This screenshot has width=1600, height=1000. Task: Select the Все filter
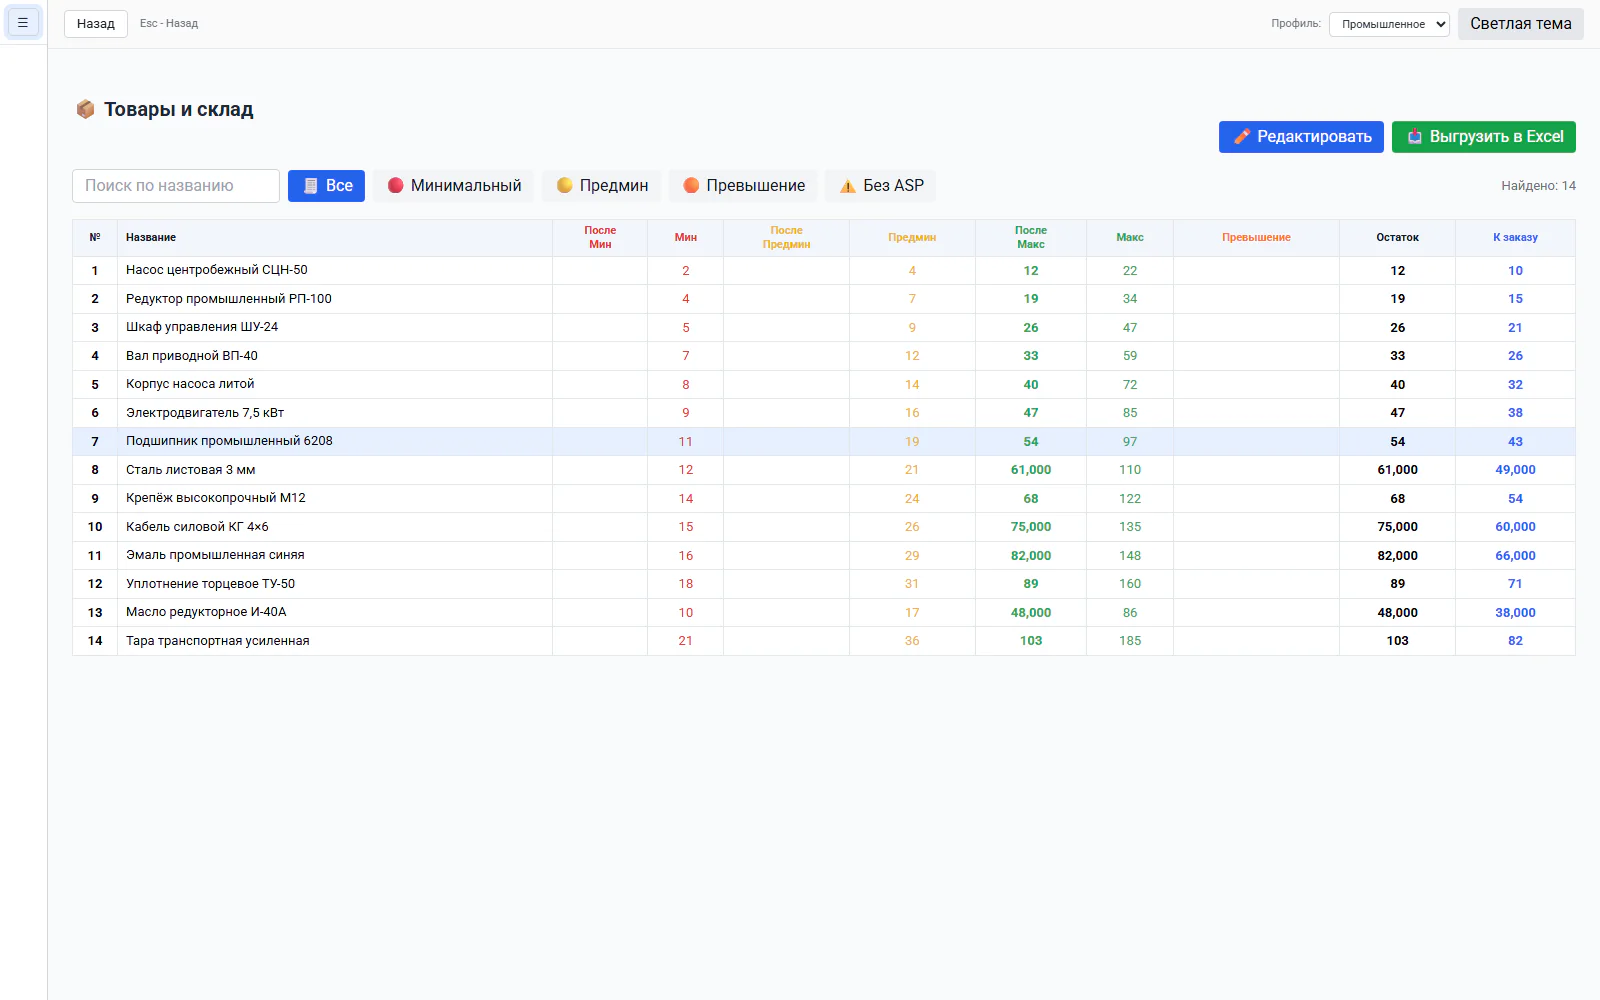[326, 186]
